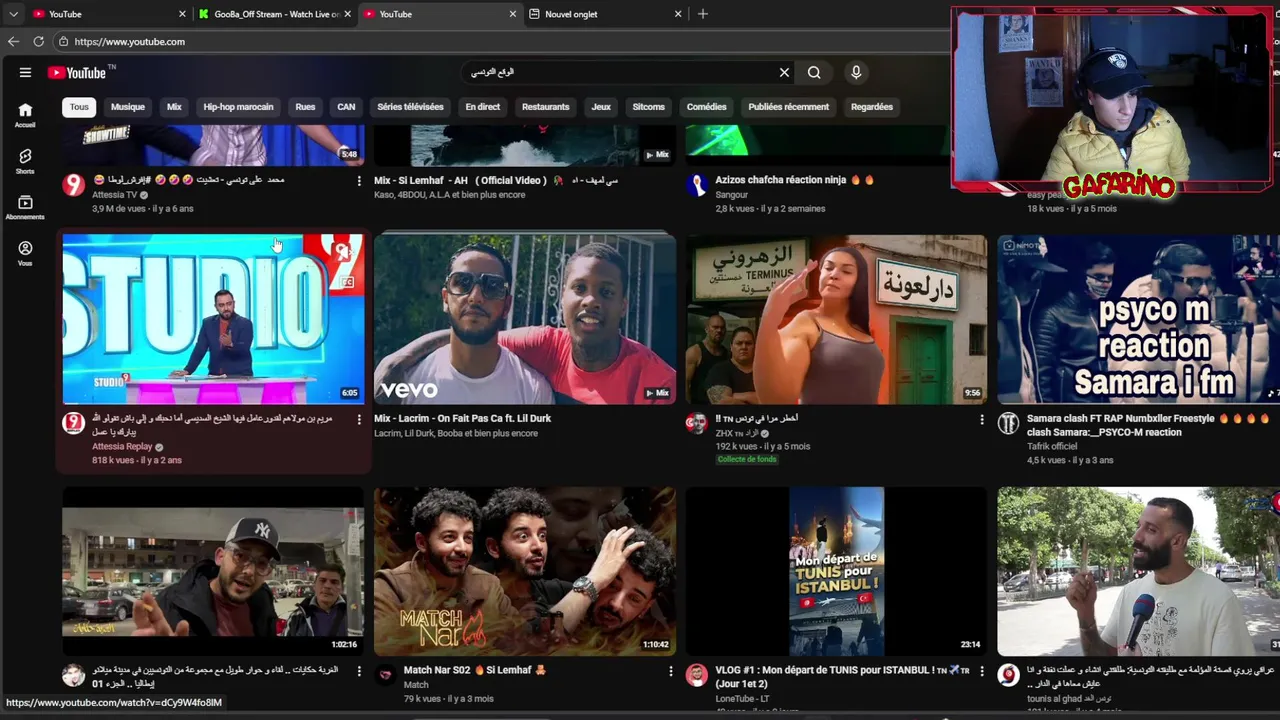This screenshot has width=1280, height=720.
Task: Open ZHX channel avatar
Action: tap(697, 423)
